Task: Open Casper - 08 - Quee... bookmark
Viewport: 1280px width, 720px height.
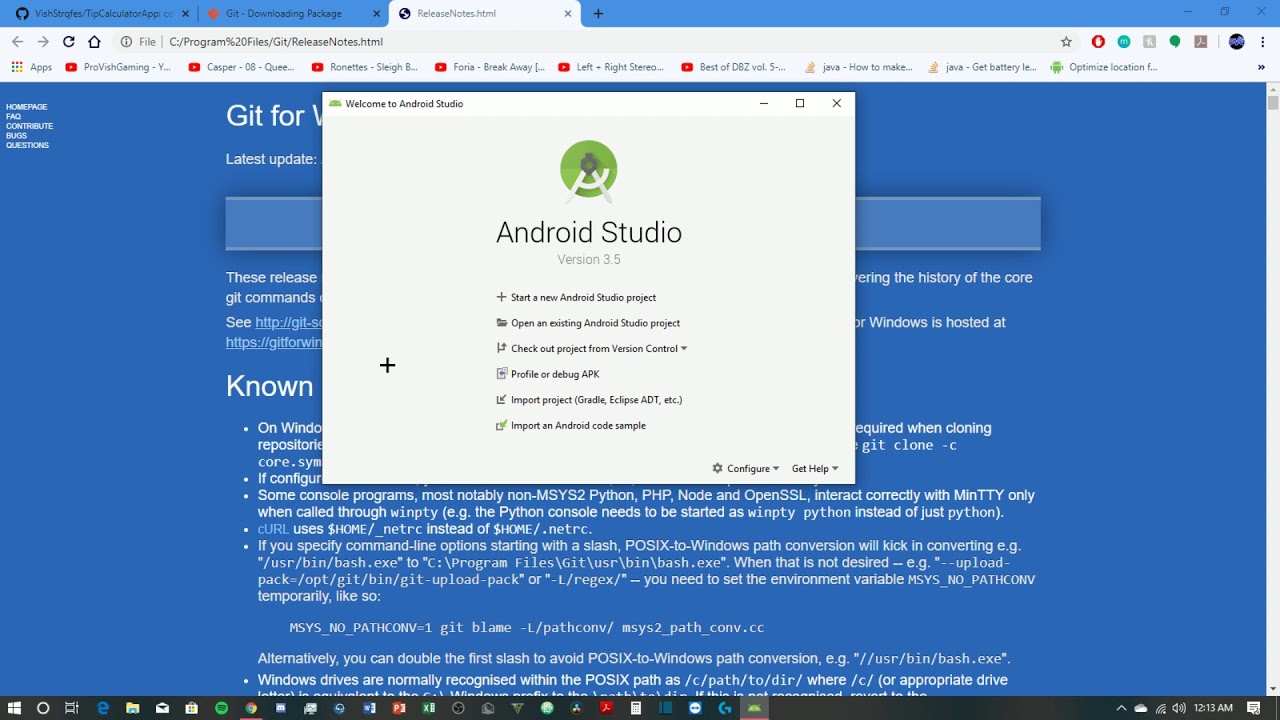Action: pyautogui.click(x=241, y=67)
